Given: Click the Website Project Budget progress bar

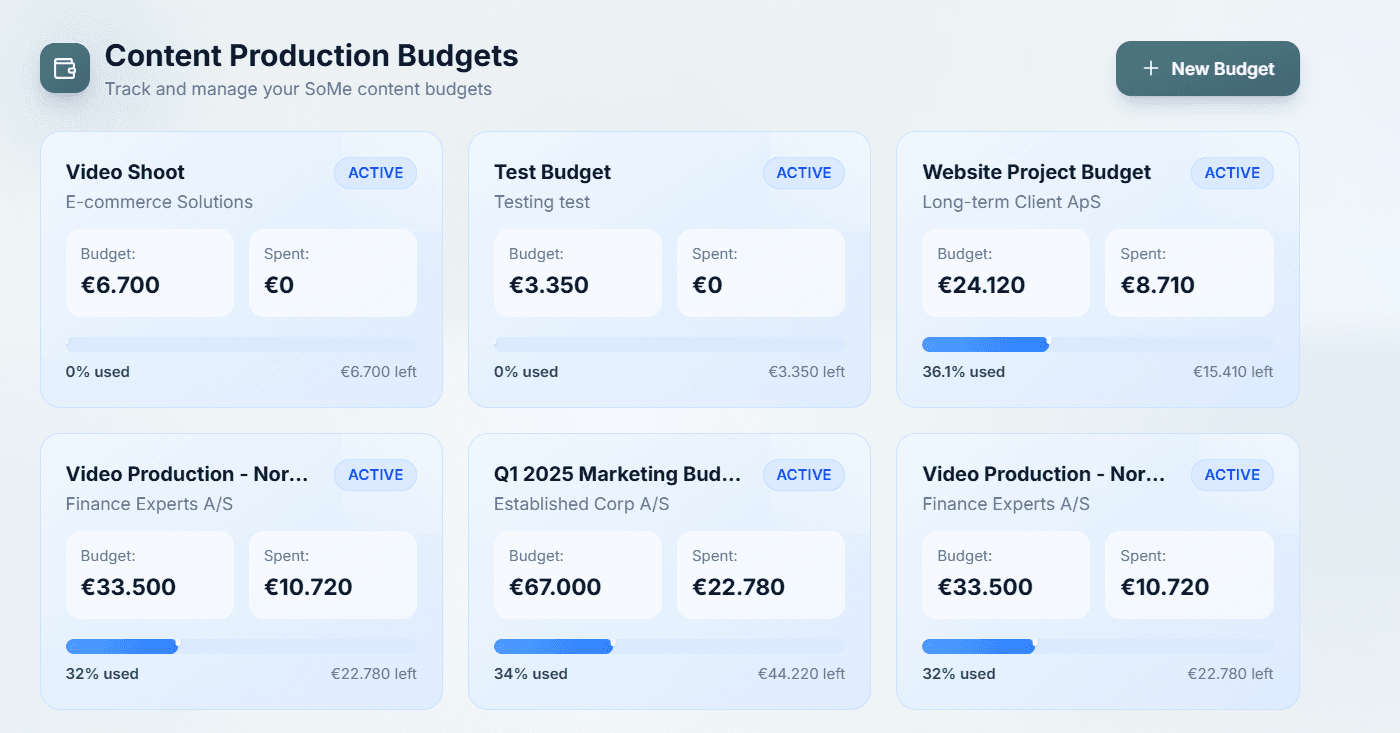Looking at the screenshot, I should coord(1097,343).
